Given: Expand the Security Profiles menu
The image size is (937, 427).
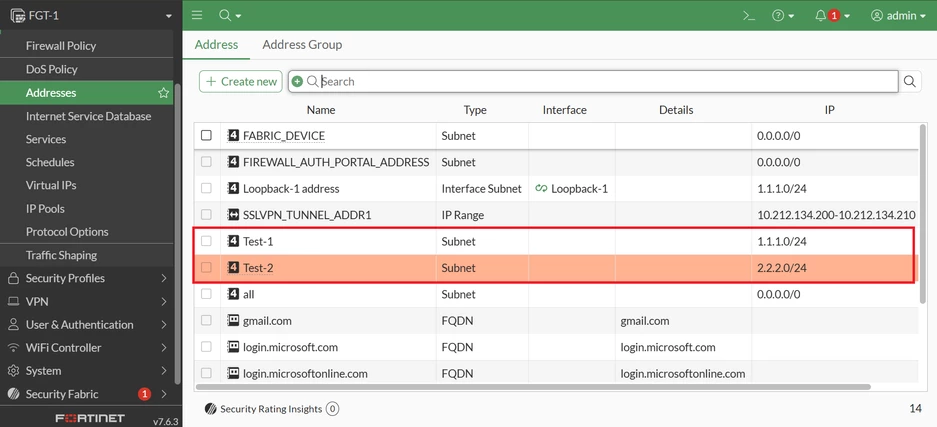Looking at the screenshot, I should click(87, 278).
